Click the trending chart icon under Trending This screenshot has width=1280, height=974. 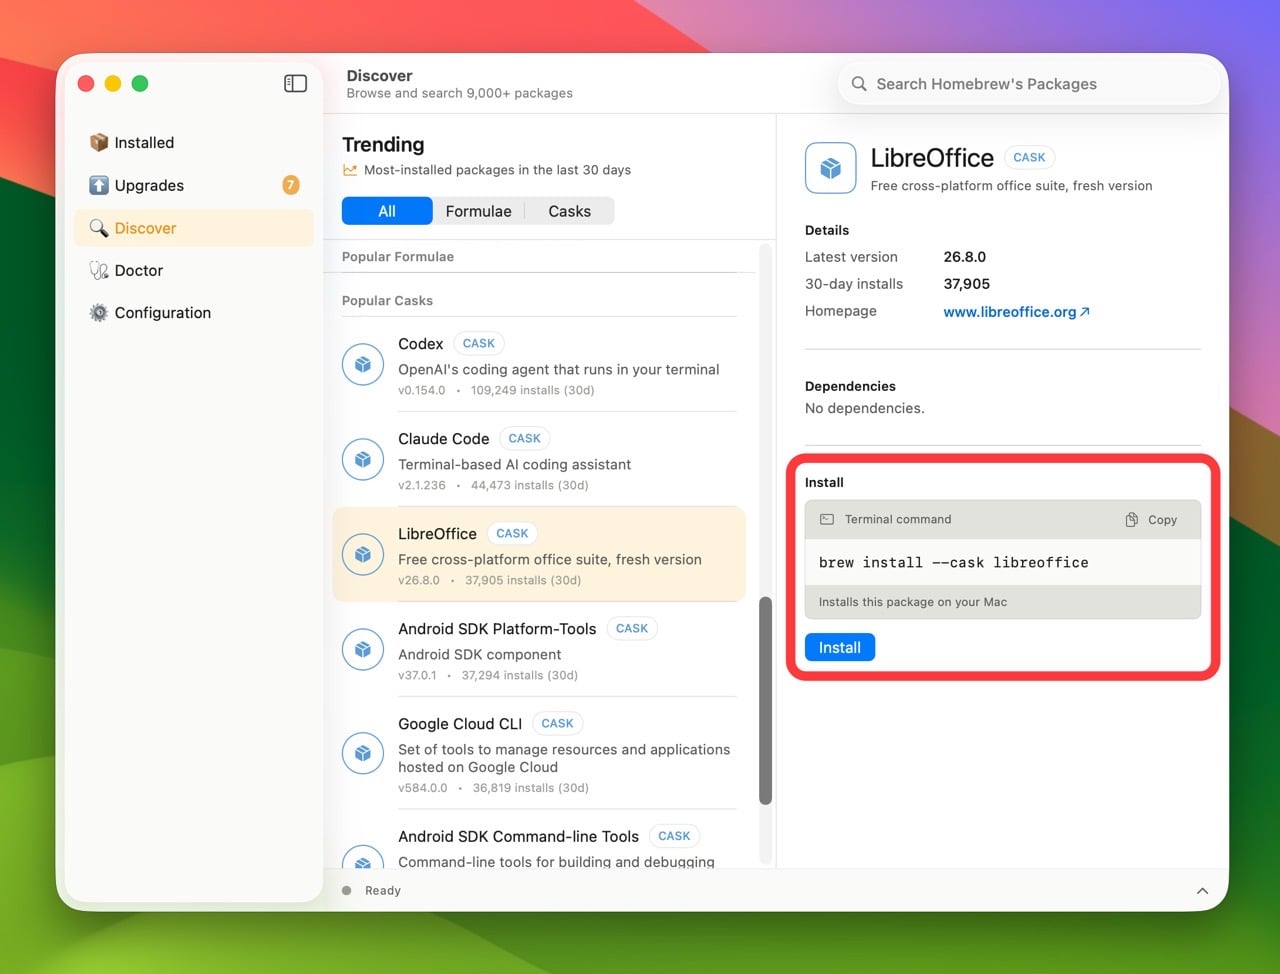[x=350, y=170]
